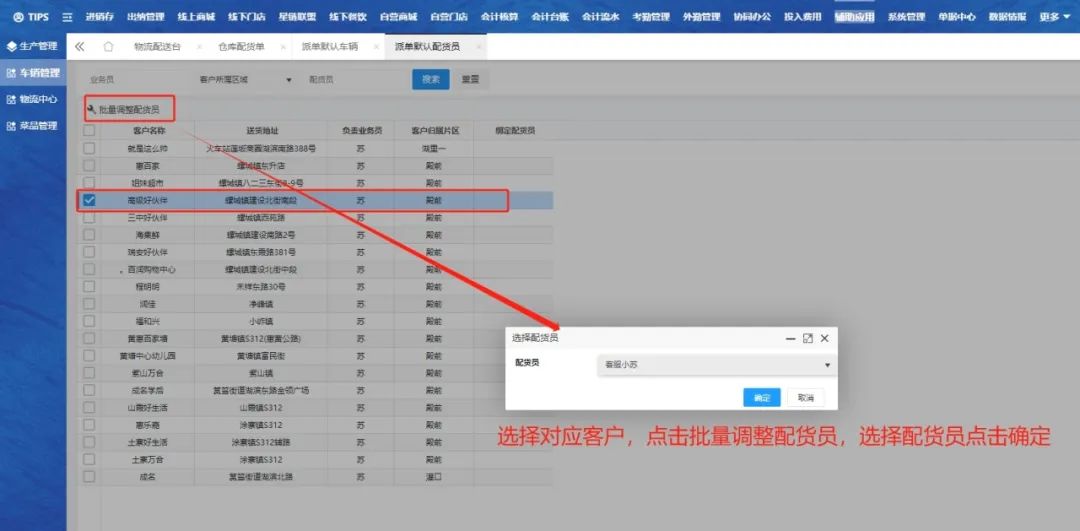Check the box for 三中好伙伴 row
Viewport: 1080px width, 531px height.
coord(89,218)
